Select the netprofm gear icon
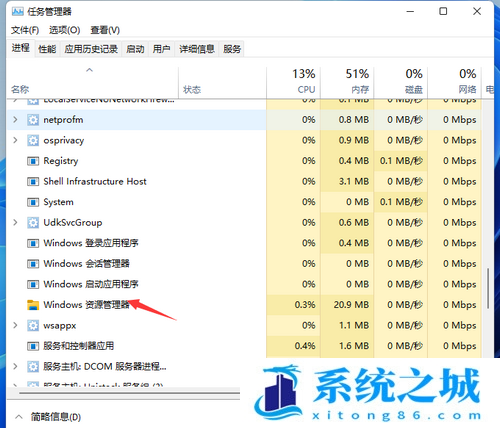 click(x=33, y=120)
